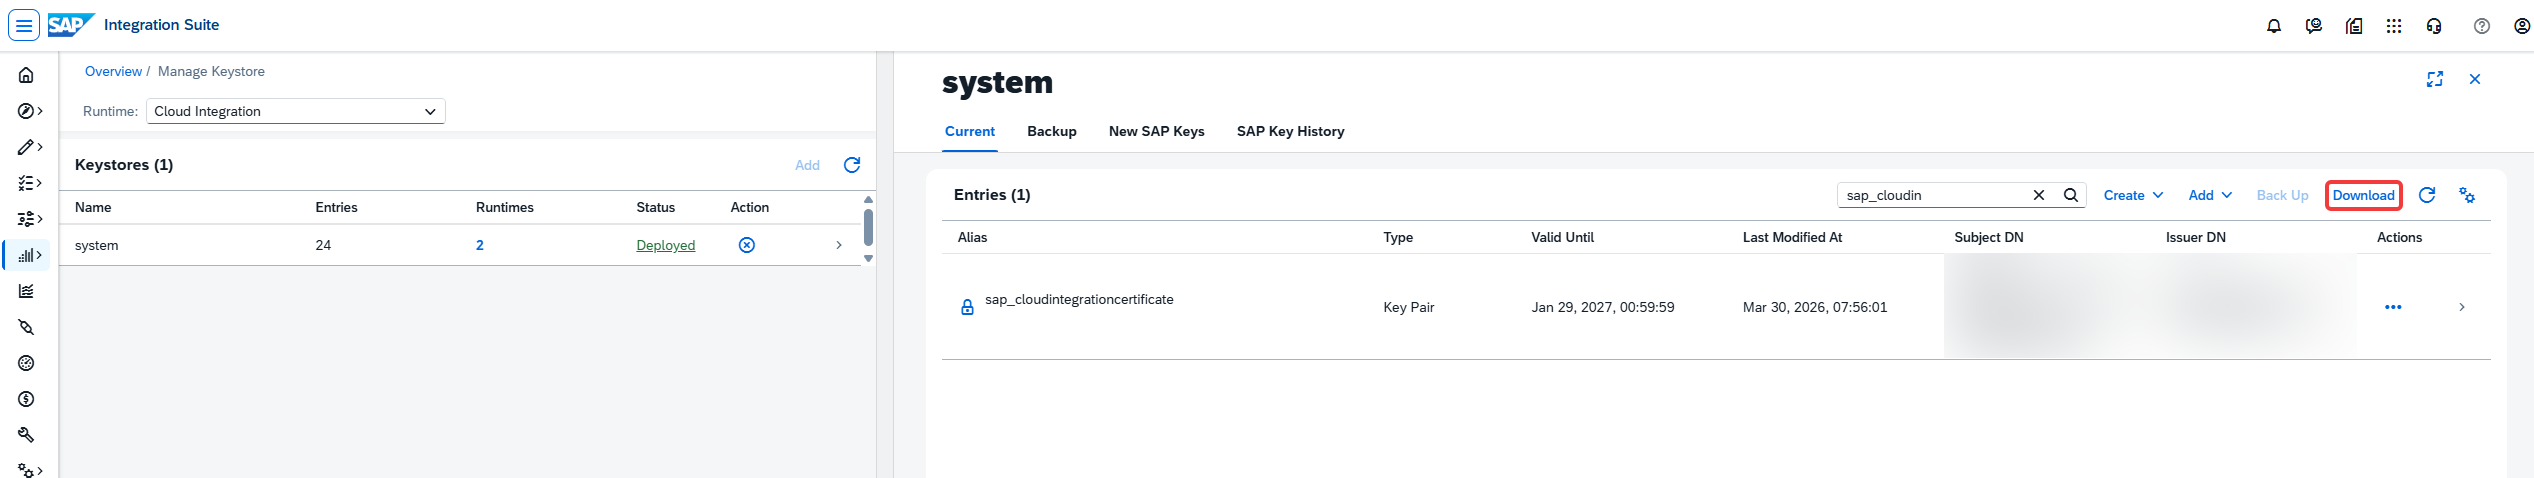The image size is (2534, 478).
Task: Expand the Add dropdown in Entries
Action: coord(2210,195)
